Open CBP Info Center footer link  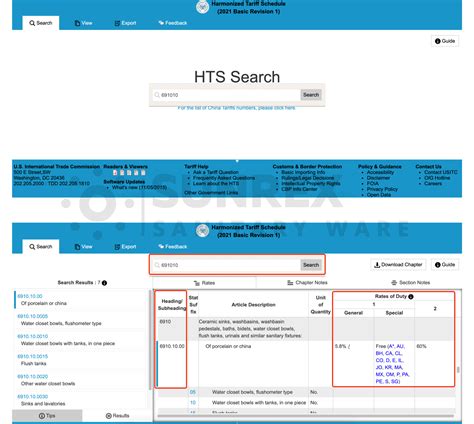(x=299, y=189)
